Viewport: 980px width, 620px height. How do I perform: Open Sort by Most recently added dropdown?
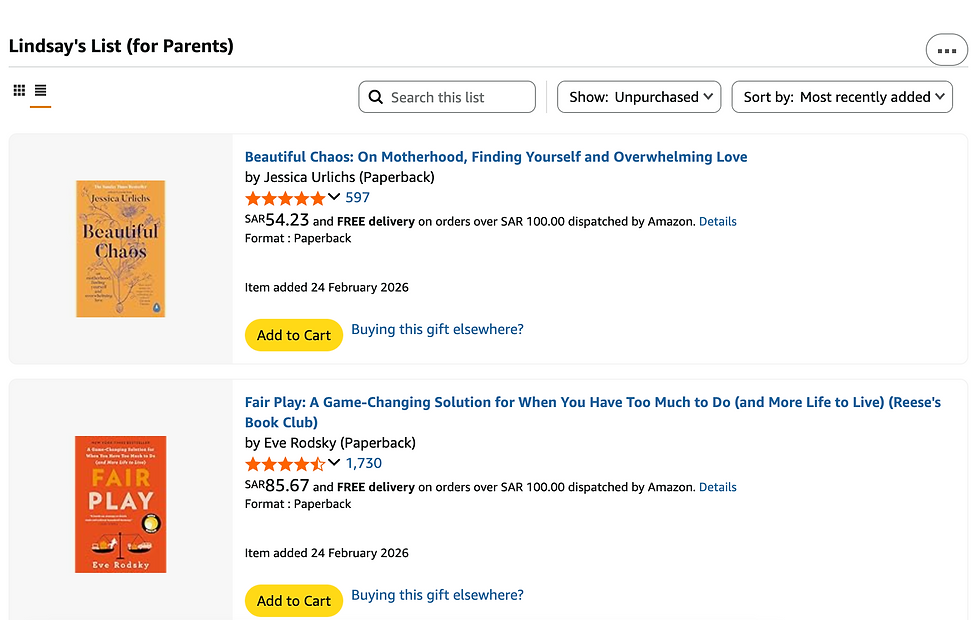pyautogui.click(x=842, y=97)
